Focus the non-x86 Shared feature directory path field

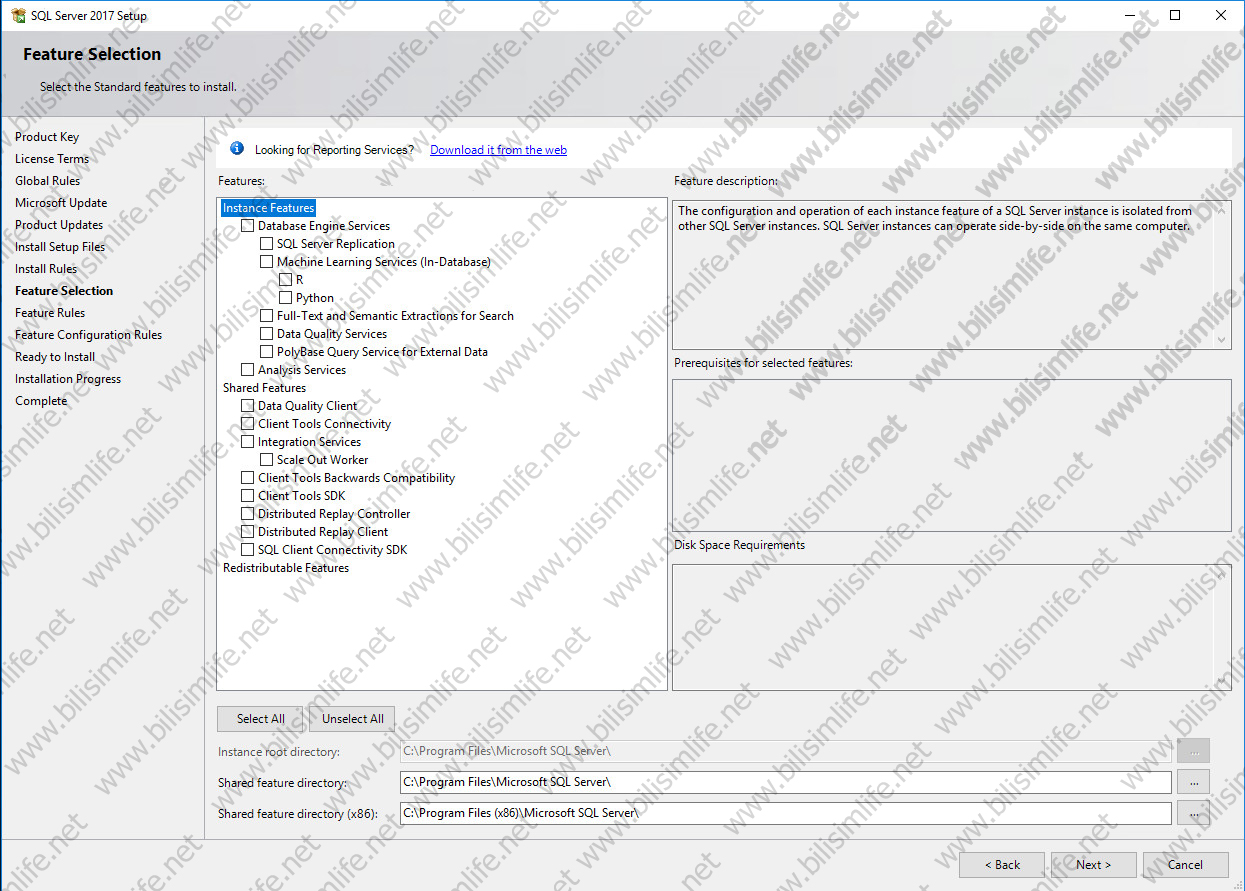pos(785,782)
